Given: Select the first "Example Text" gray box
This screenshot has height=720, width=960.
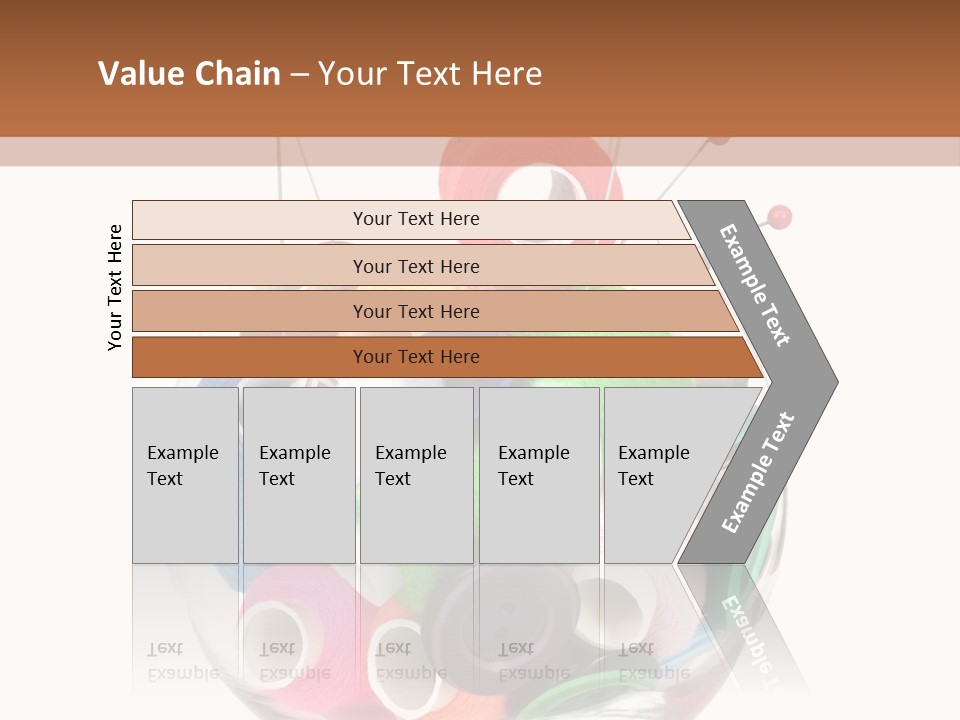Looking at the screenshot, I should point(185,475).
